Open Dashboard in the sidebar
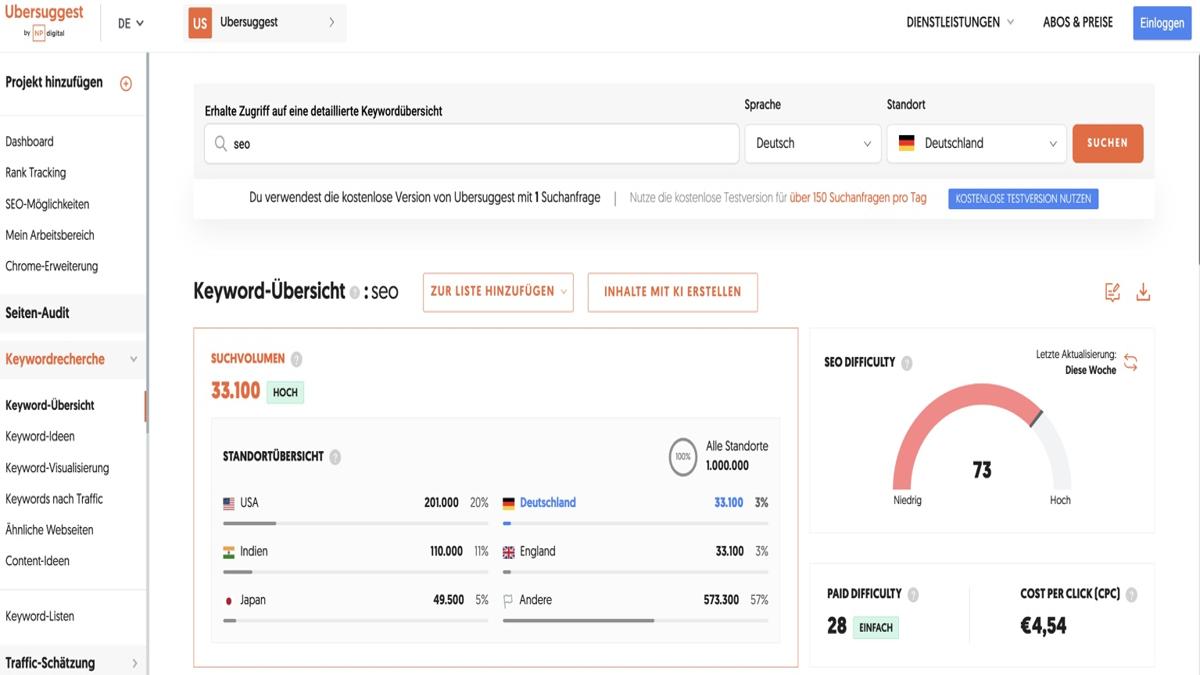 coord(30,142)
